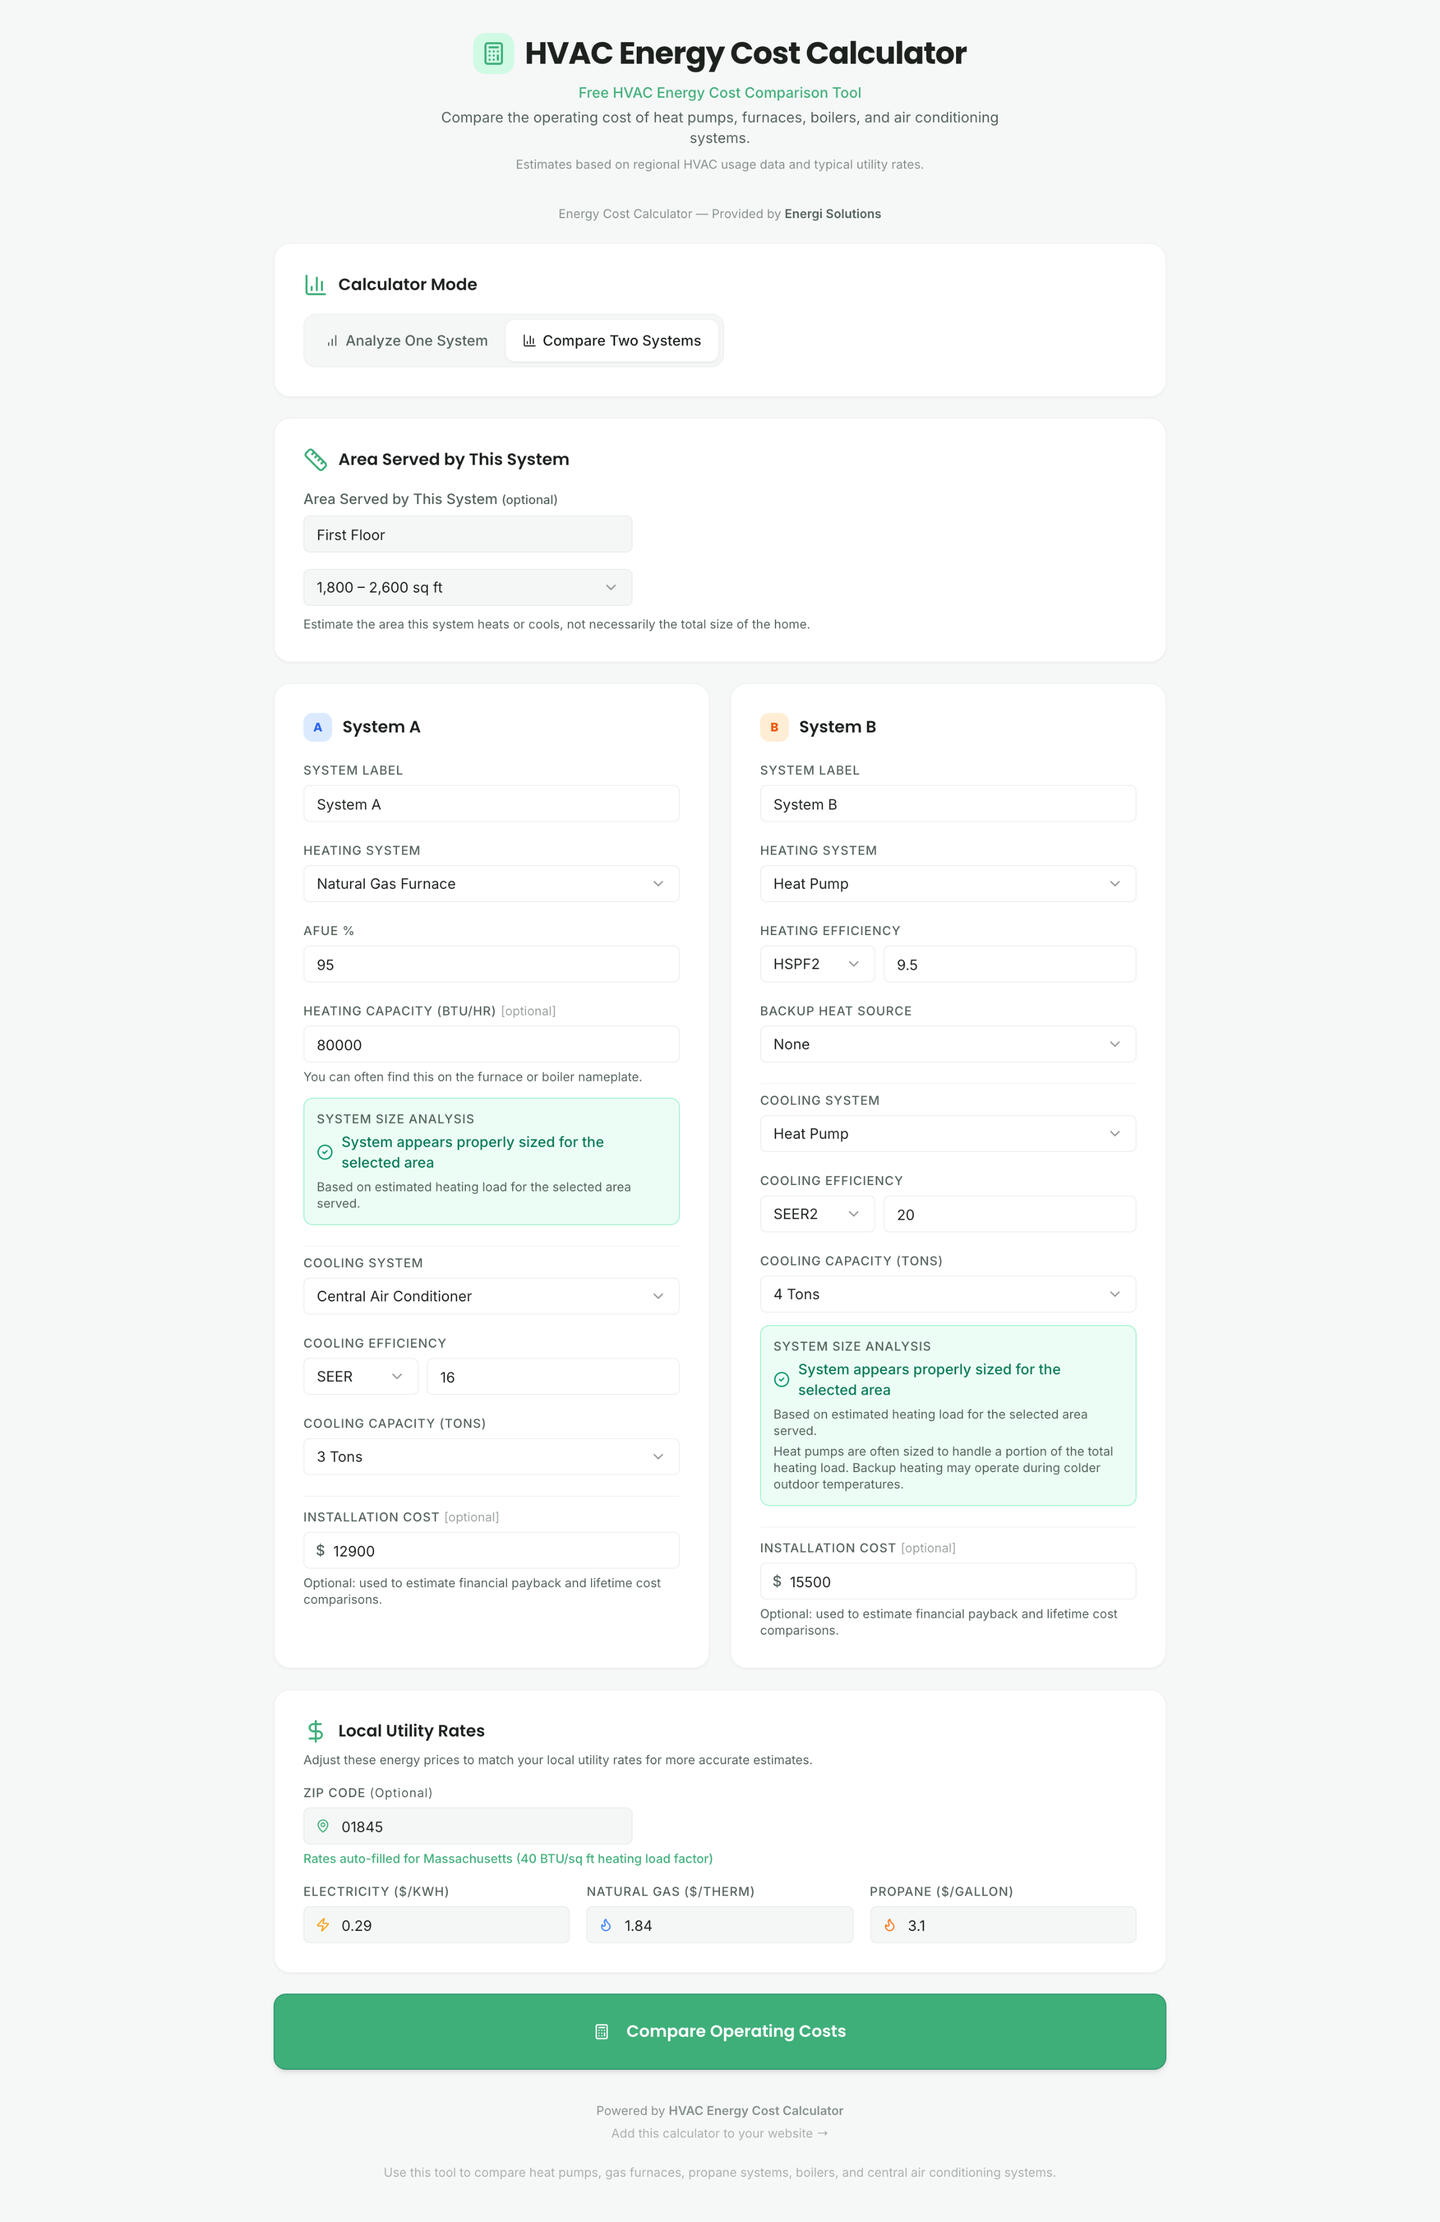Click the lightning bolt icon in Electricity field

tap(323, 1925)
